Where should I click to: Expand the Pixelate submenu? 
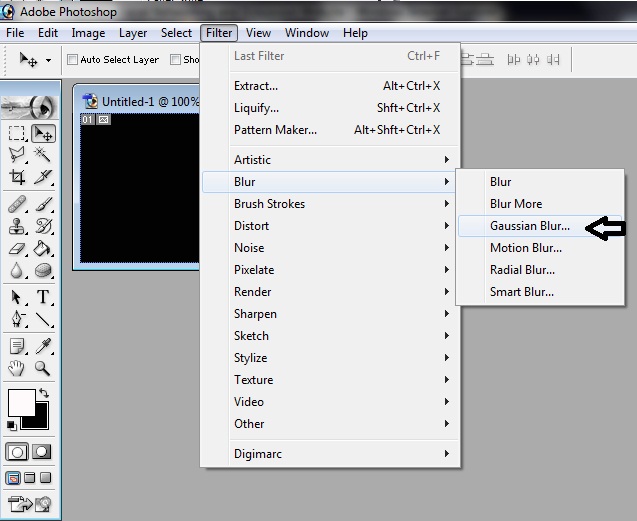(x=331, y=269)
